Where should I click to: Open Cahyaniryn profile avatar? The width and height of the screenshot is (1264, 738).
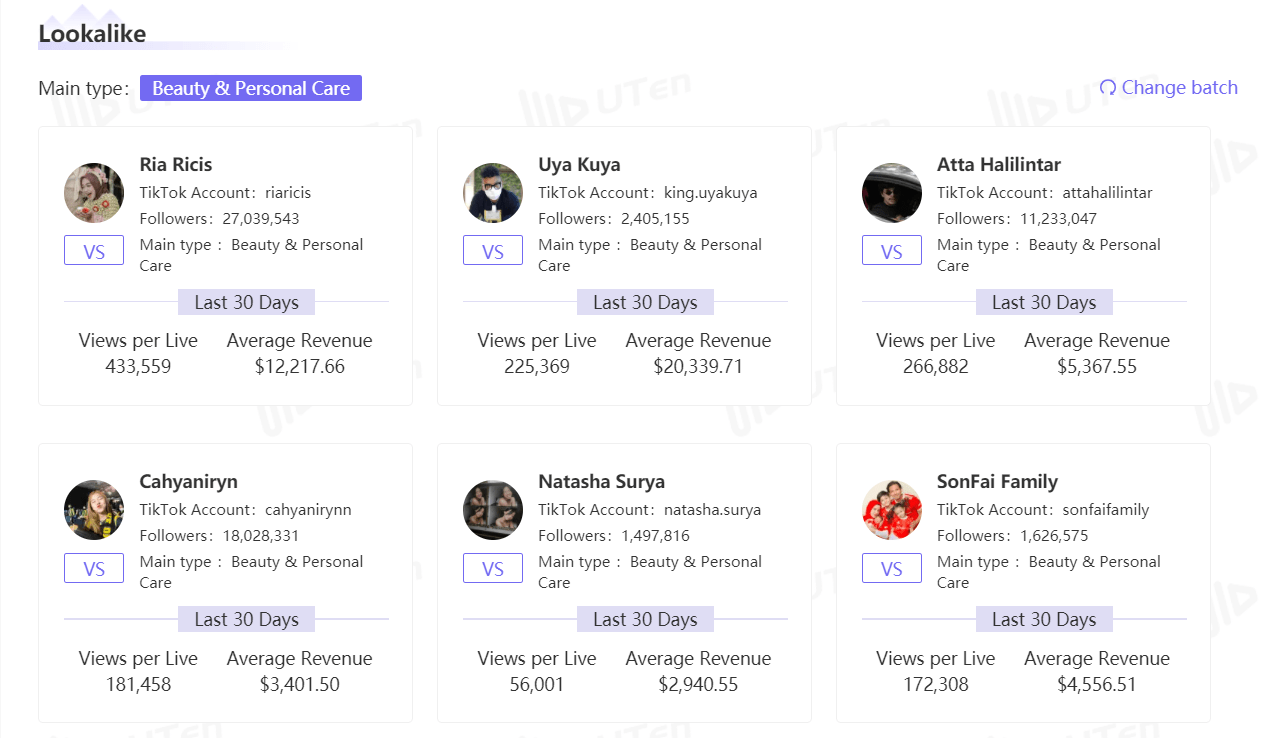(94, 510)
